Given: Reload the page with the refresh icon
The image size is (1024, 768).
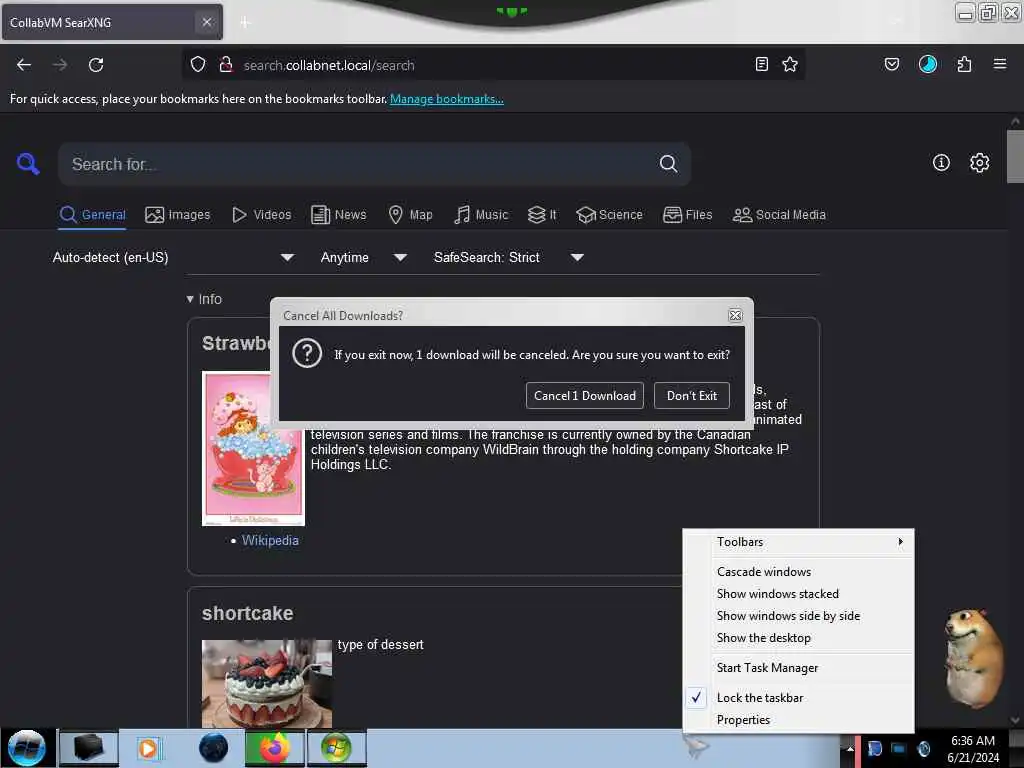Looking at the screenshot, I should tap(96, 65).
